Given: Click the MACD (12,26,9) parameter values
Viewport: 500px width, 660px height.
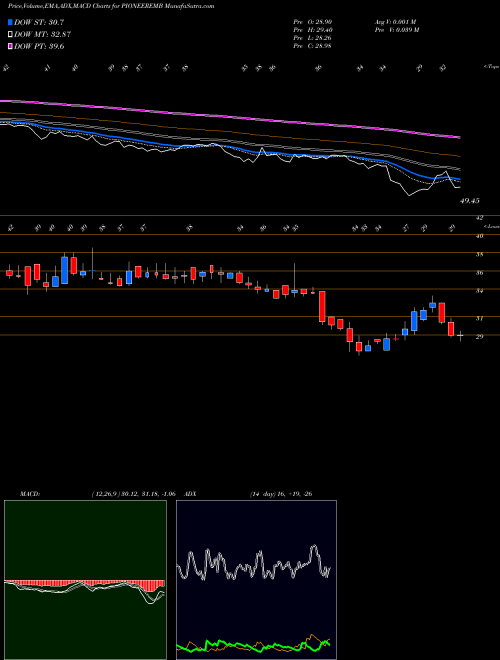Looking at the screenshot, I should point(133,494).
